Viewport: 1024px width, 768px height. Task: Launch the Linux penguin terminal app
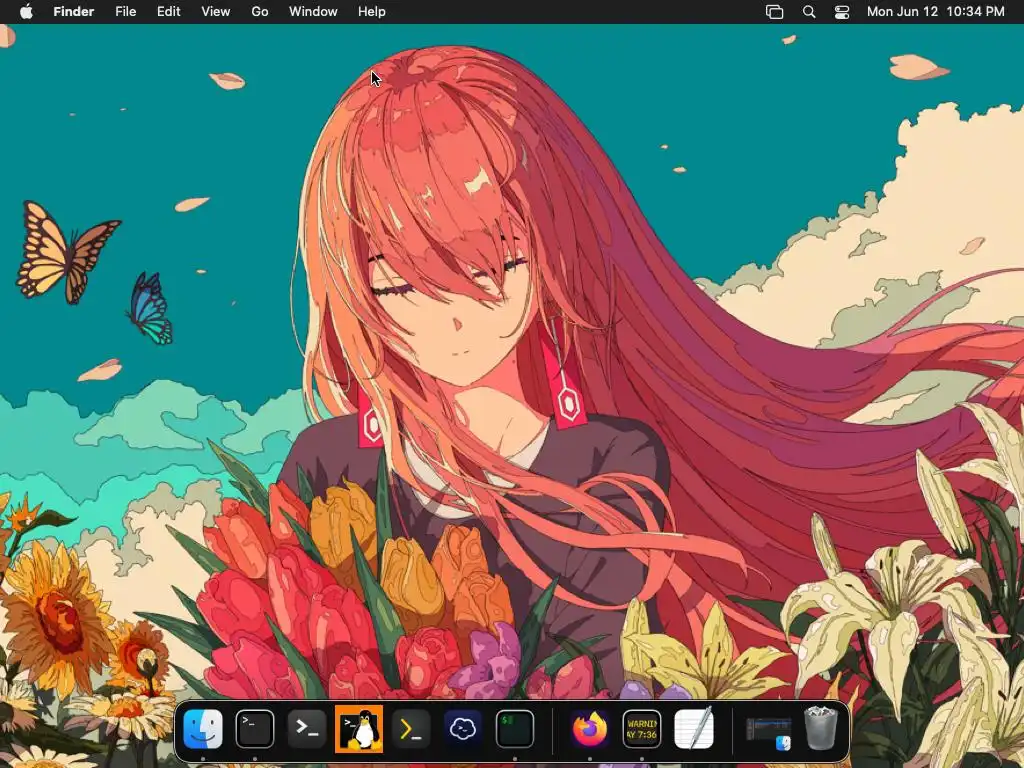click(x=359, y=729)
